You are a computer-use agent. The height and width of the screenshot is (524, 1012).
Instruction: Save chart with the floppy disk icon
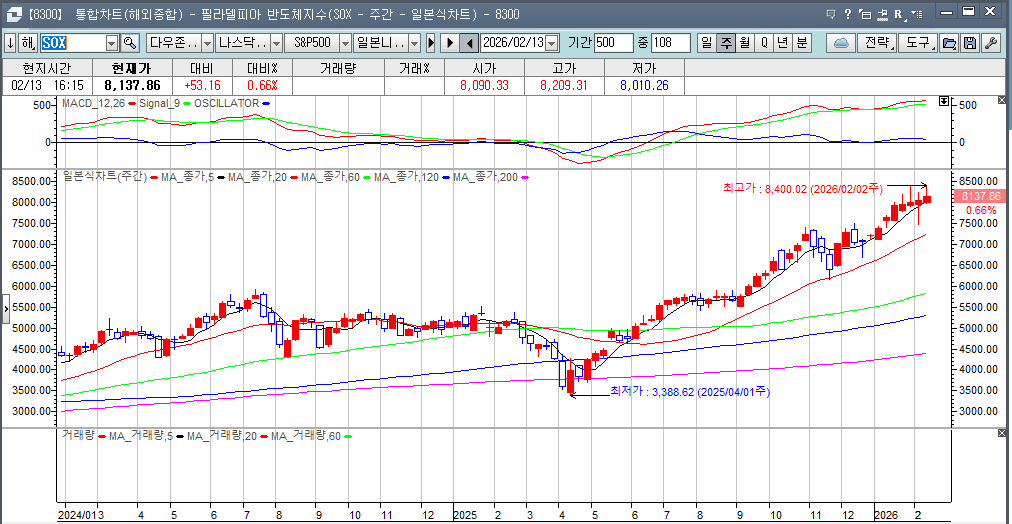click(969, 43)
